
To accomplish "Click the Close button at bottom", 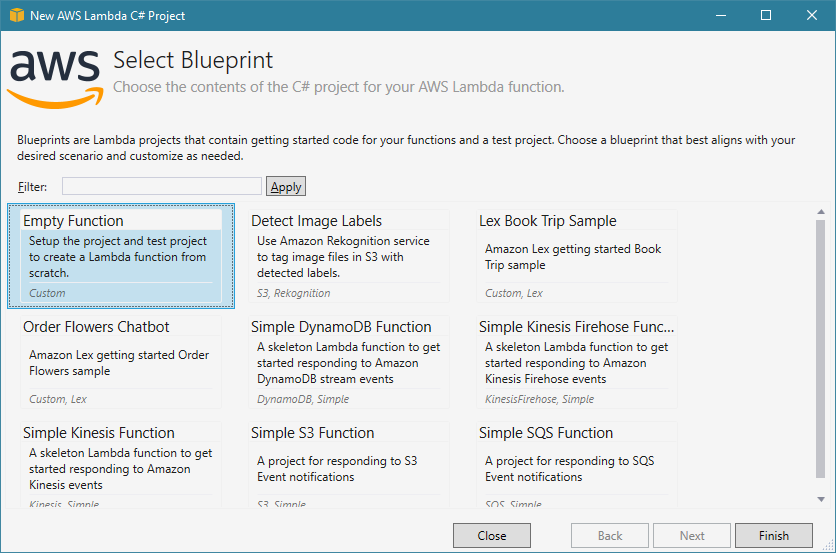I will 492,535.
